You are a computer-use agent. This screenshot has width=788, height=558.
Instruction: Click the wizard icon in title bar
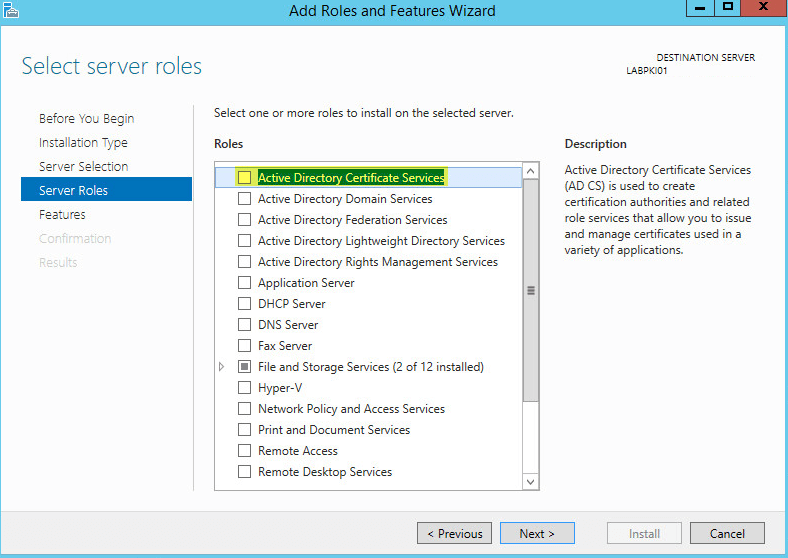click(10, 10)
